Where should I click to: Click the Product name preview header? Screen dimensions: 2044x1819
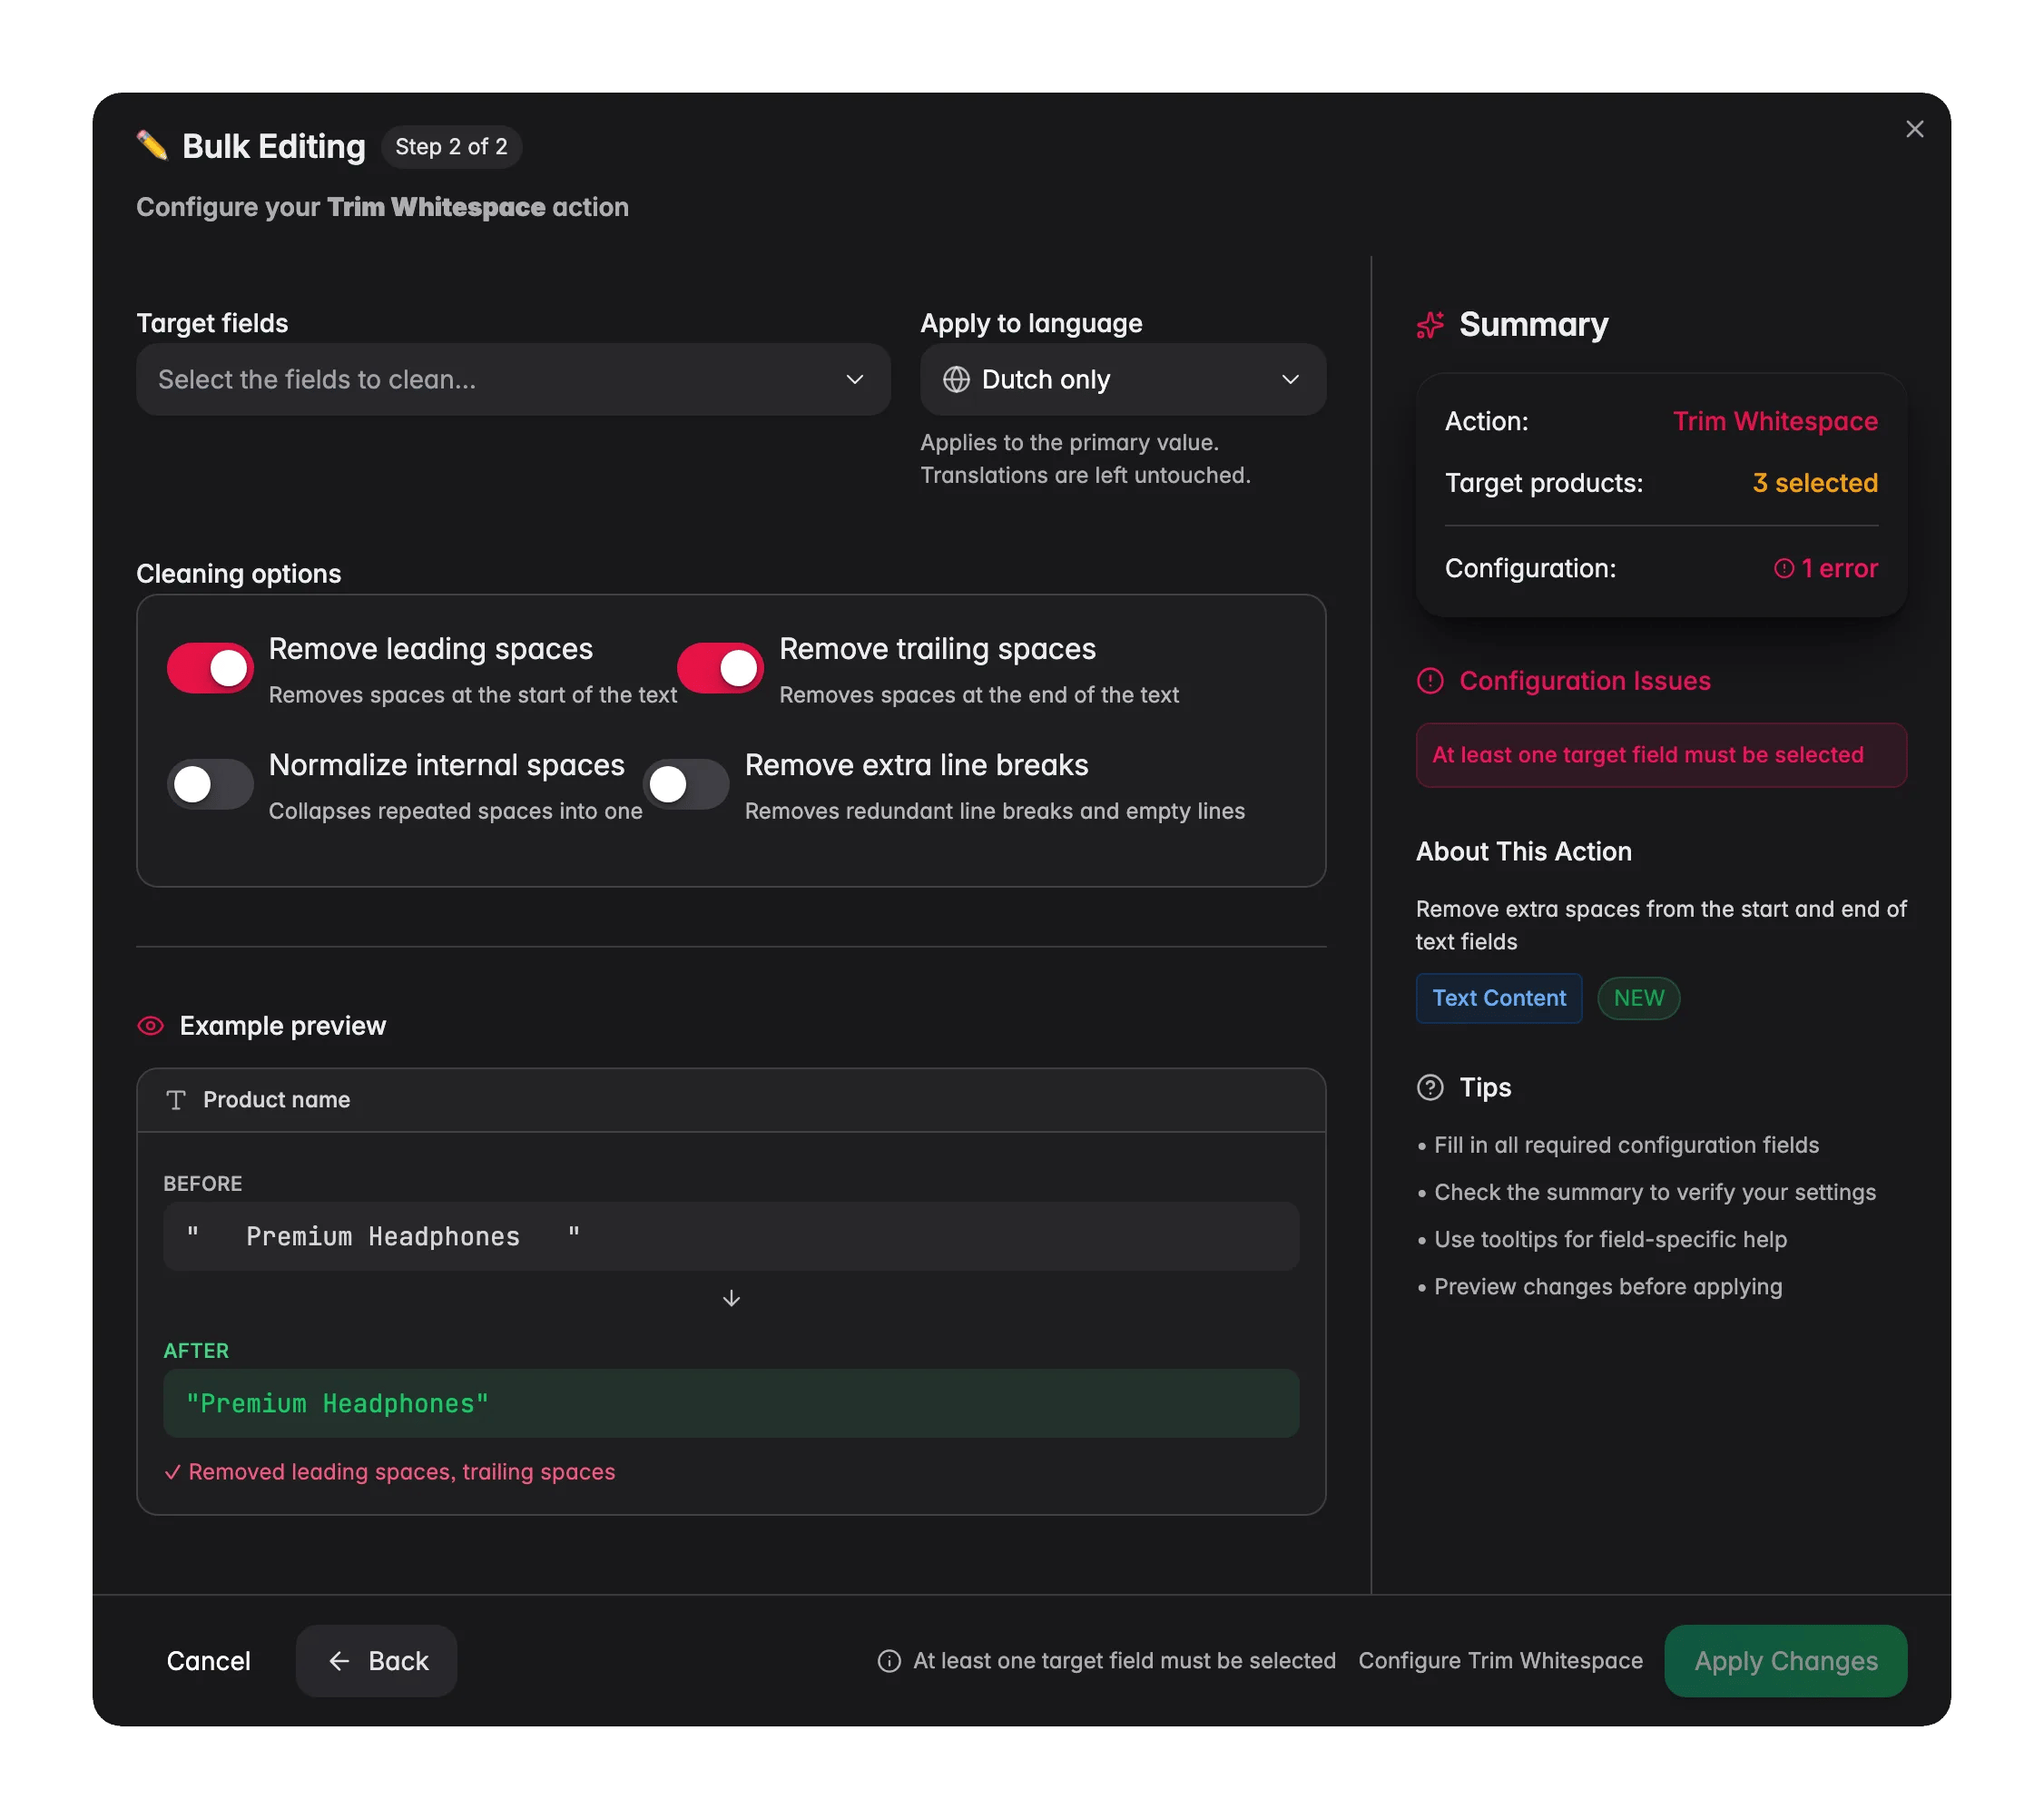click(731, 1100)
